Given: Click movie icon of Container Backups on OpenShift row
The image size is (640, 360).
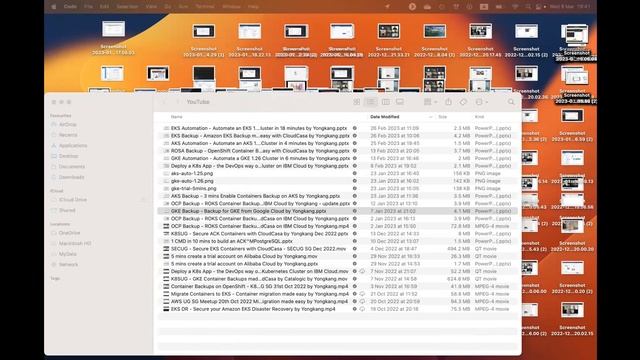Looking at the screenshot, I should (x=166, y=287).
